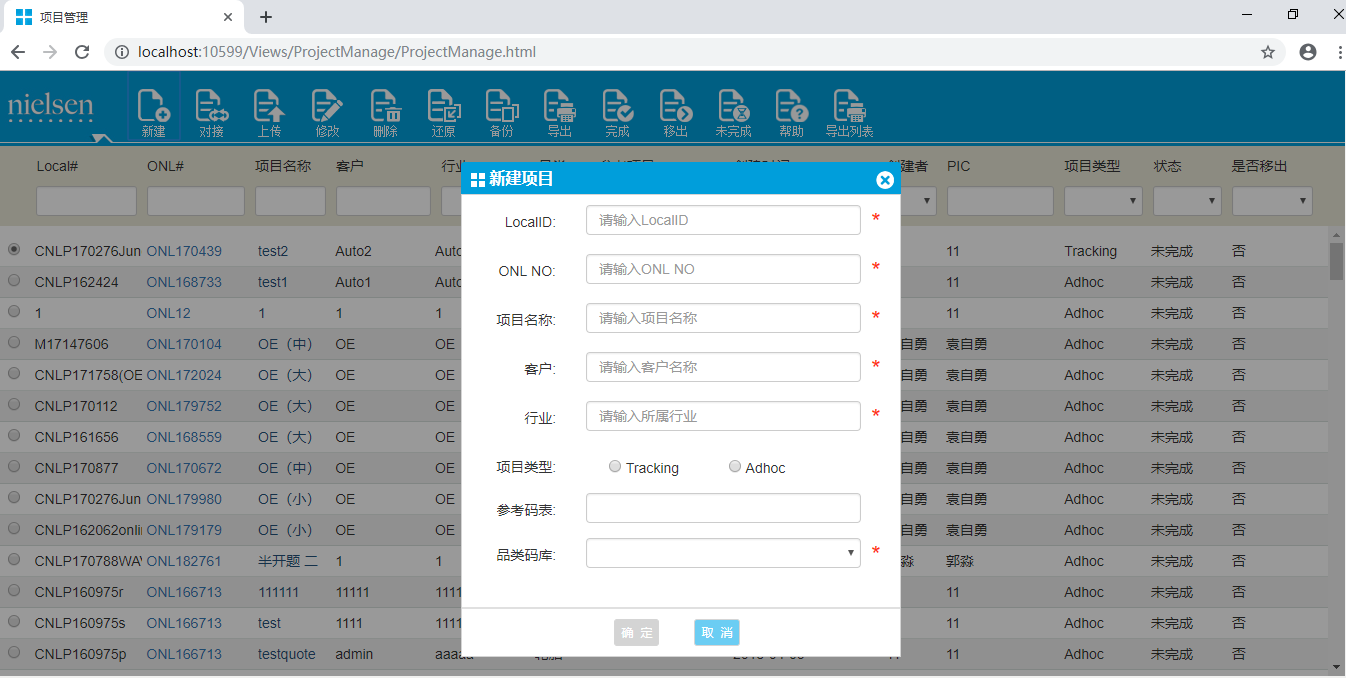The width and height of the screenshot is (1346, 678).
Task: Select the Tracking radio button
Action: click(x=615, y=467)
